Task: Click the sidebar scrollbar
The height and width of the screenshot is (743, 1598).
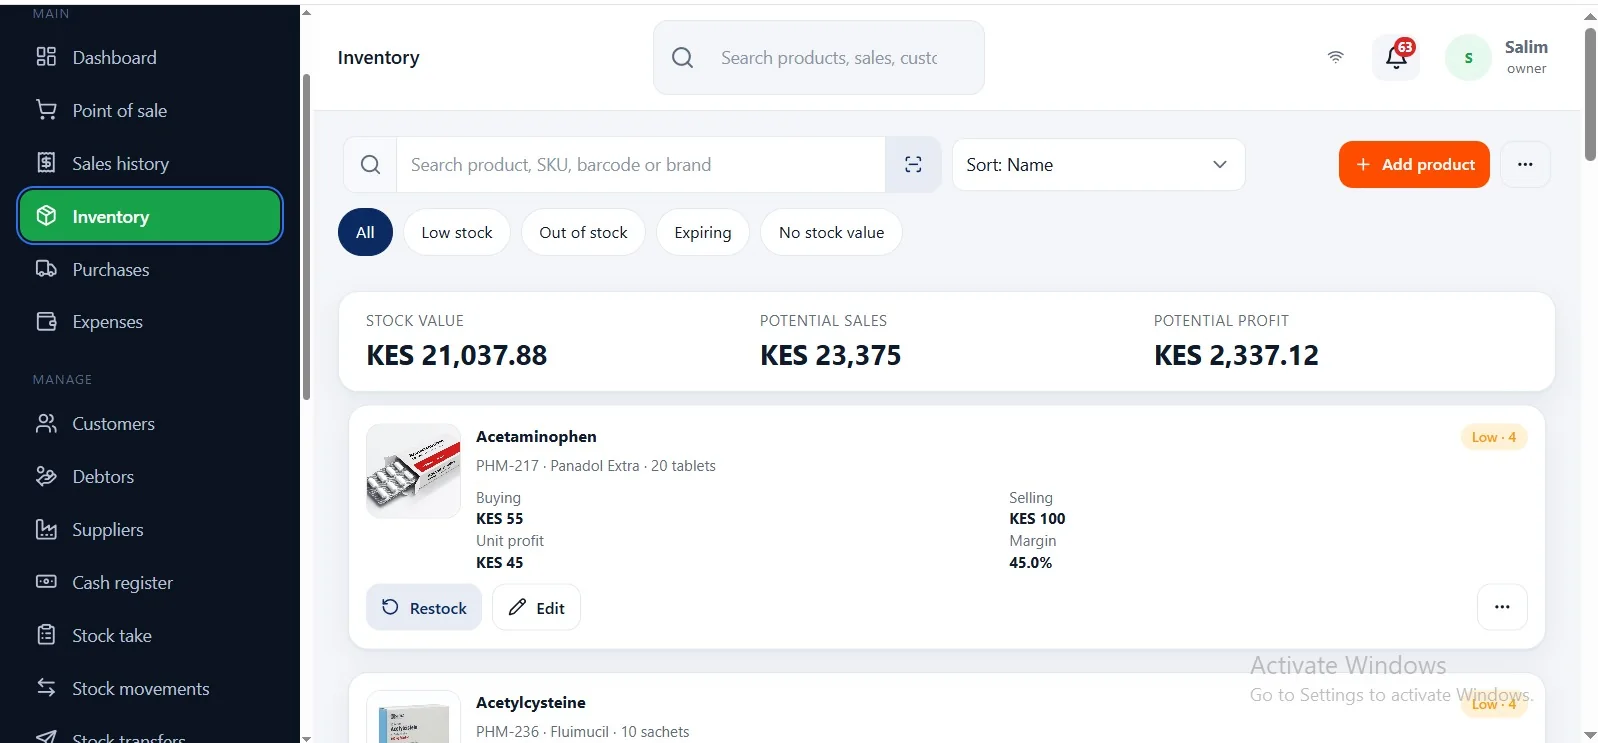Action: (306, 237)
